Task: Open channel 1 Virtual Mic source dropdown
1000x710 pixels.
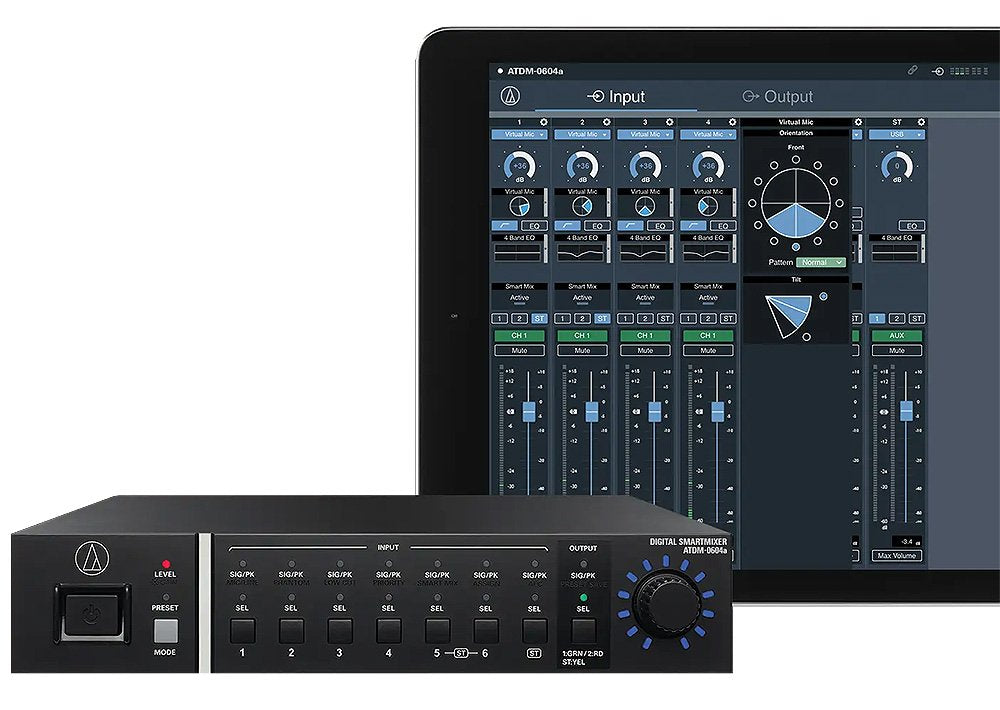Action: (519, 134)
